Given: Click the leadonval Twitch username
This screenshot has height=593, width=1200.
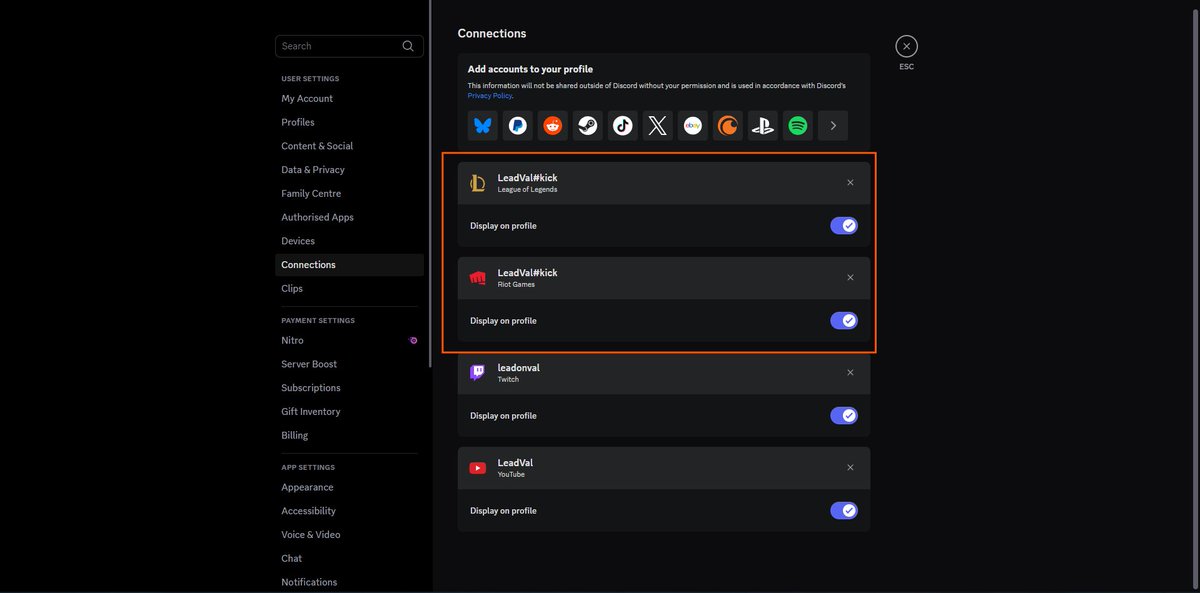Looking at the screenshot, I should [518, 368].
